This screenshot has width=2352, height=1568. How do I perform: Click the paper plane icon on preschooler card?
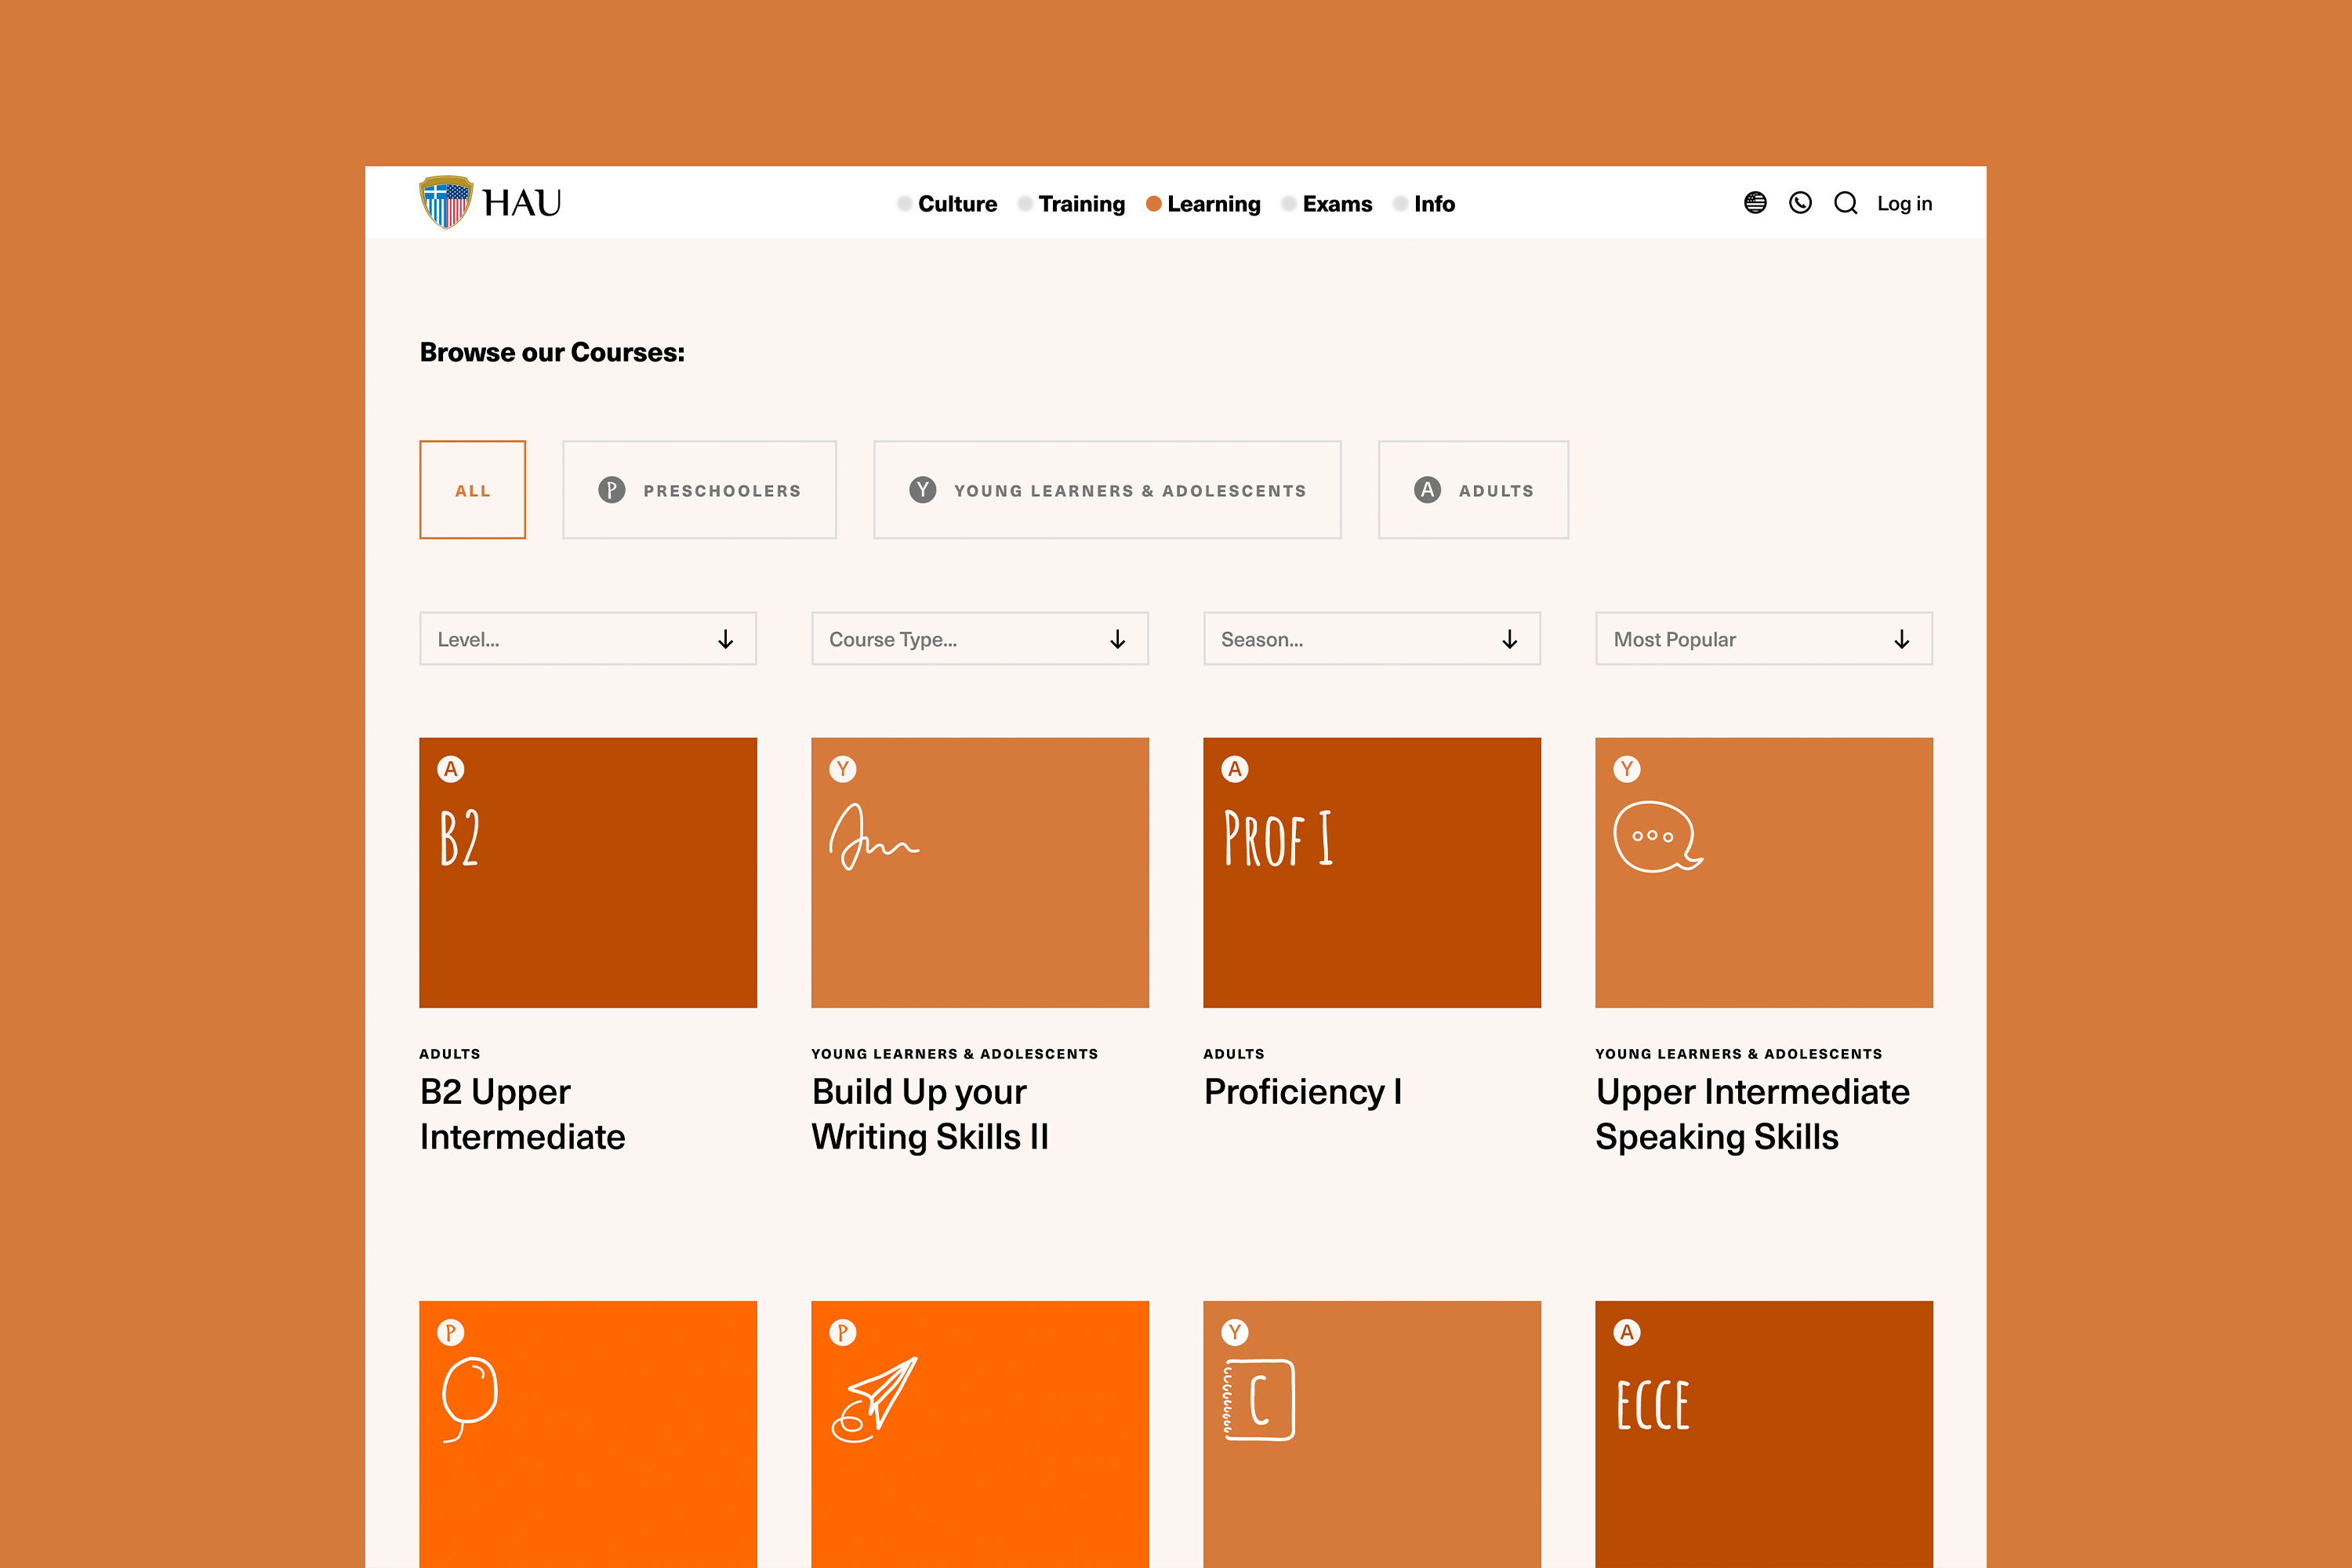[874, 1399]
